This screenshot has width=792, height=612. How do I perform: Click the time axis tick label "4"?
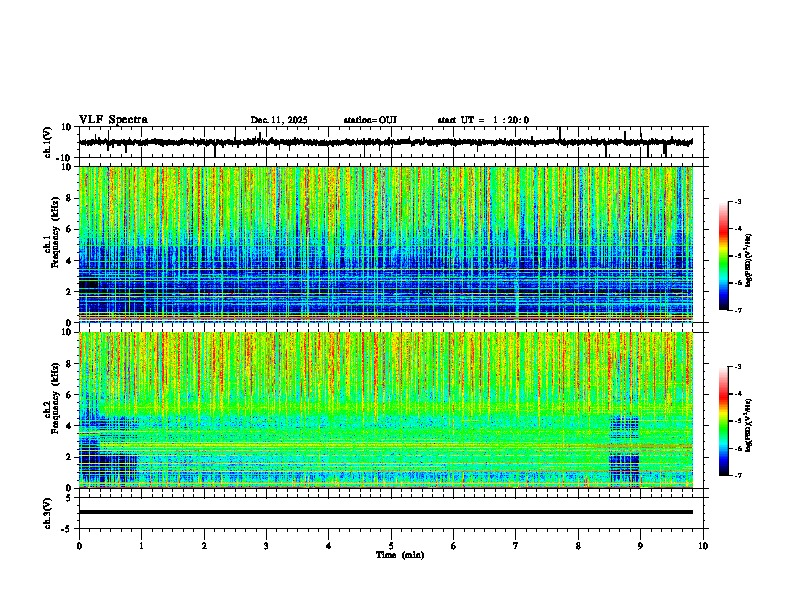tap(329, 546)
